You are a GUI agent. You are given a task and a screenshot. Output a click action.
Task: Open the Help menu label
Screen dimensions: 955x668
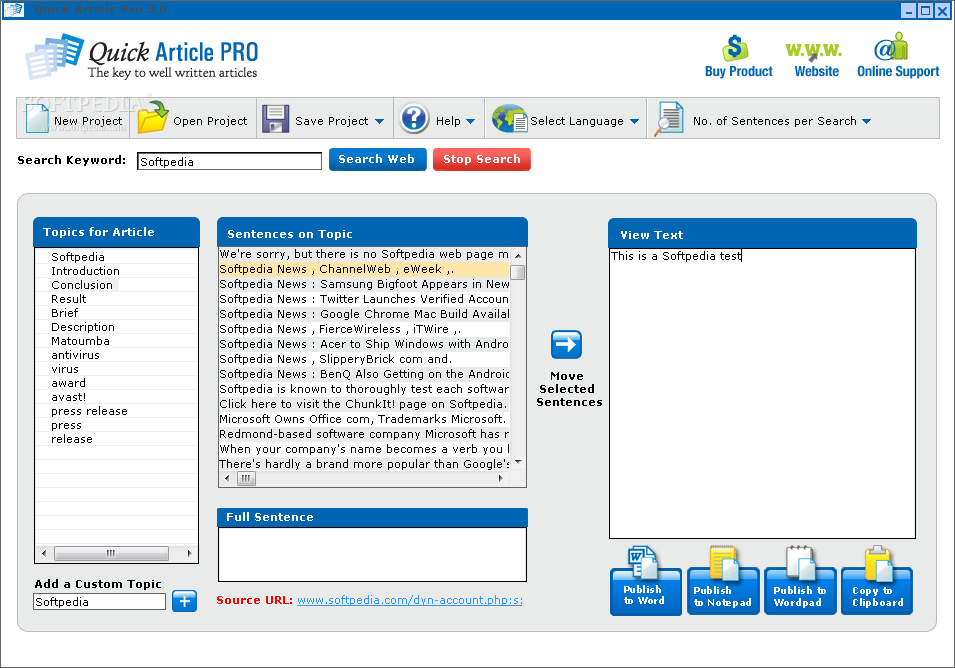coord(448,121)
